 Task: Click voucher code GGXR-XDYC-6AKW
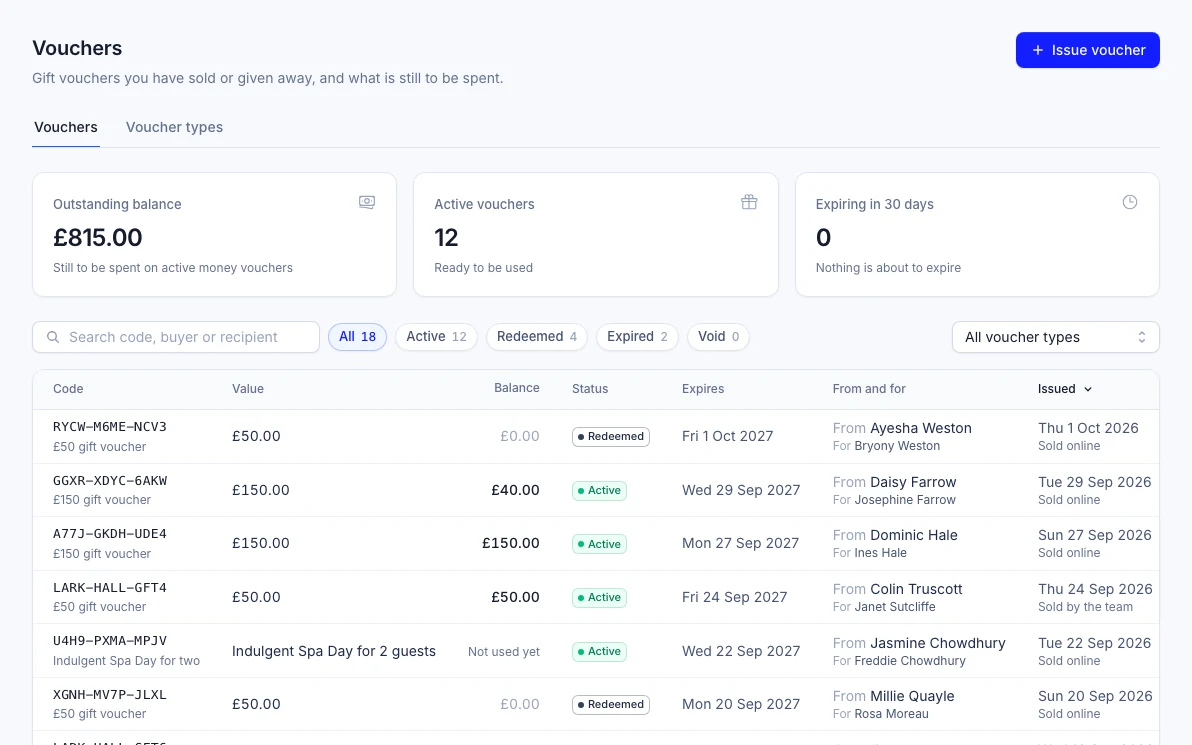(x=110, y=480)
